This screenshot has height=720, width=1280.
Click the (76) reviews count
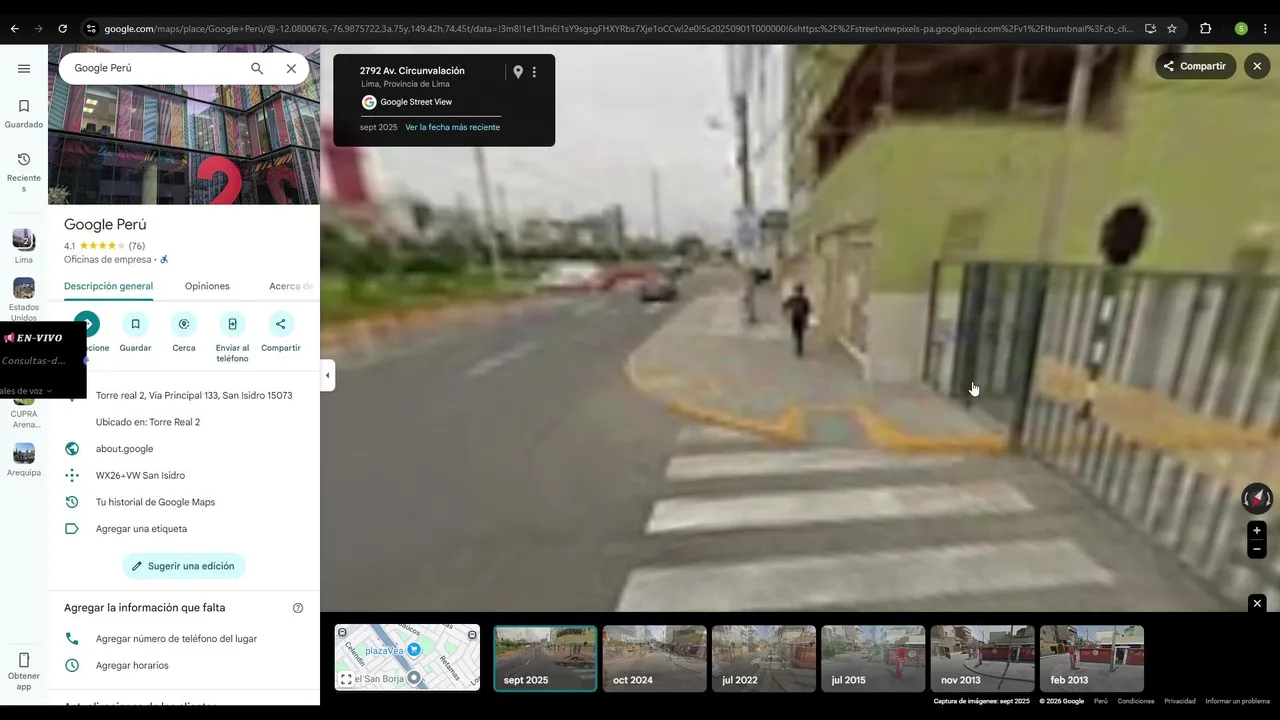coord(137,246)
